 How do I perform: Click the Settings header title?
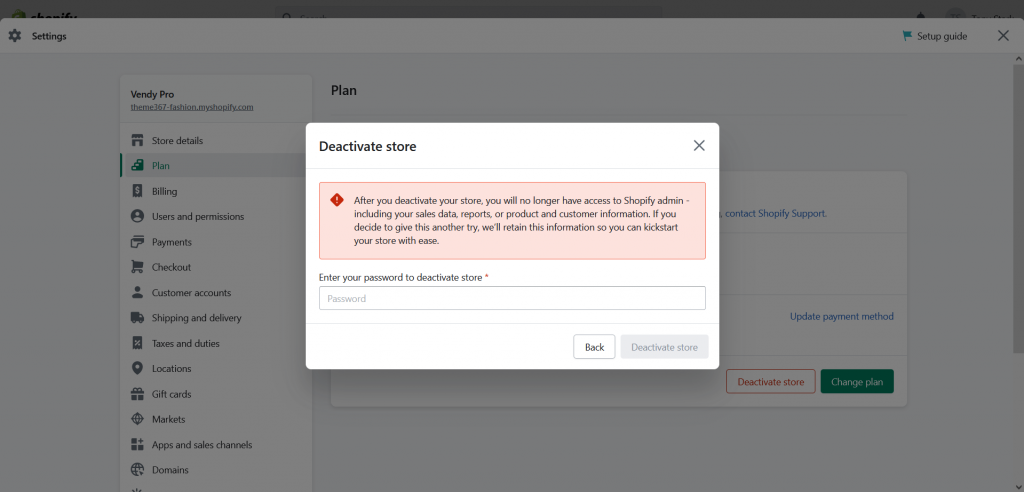pos(49,36)
